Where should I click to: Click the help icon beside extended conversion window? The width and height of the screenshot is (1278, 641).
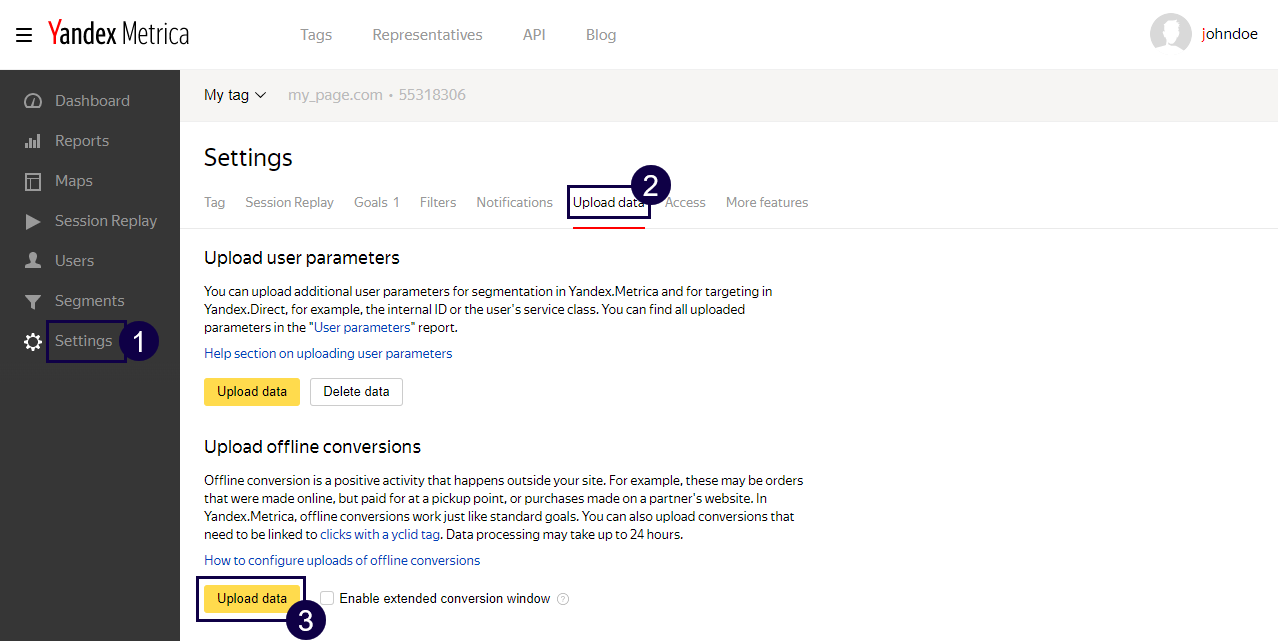(562, 598)
